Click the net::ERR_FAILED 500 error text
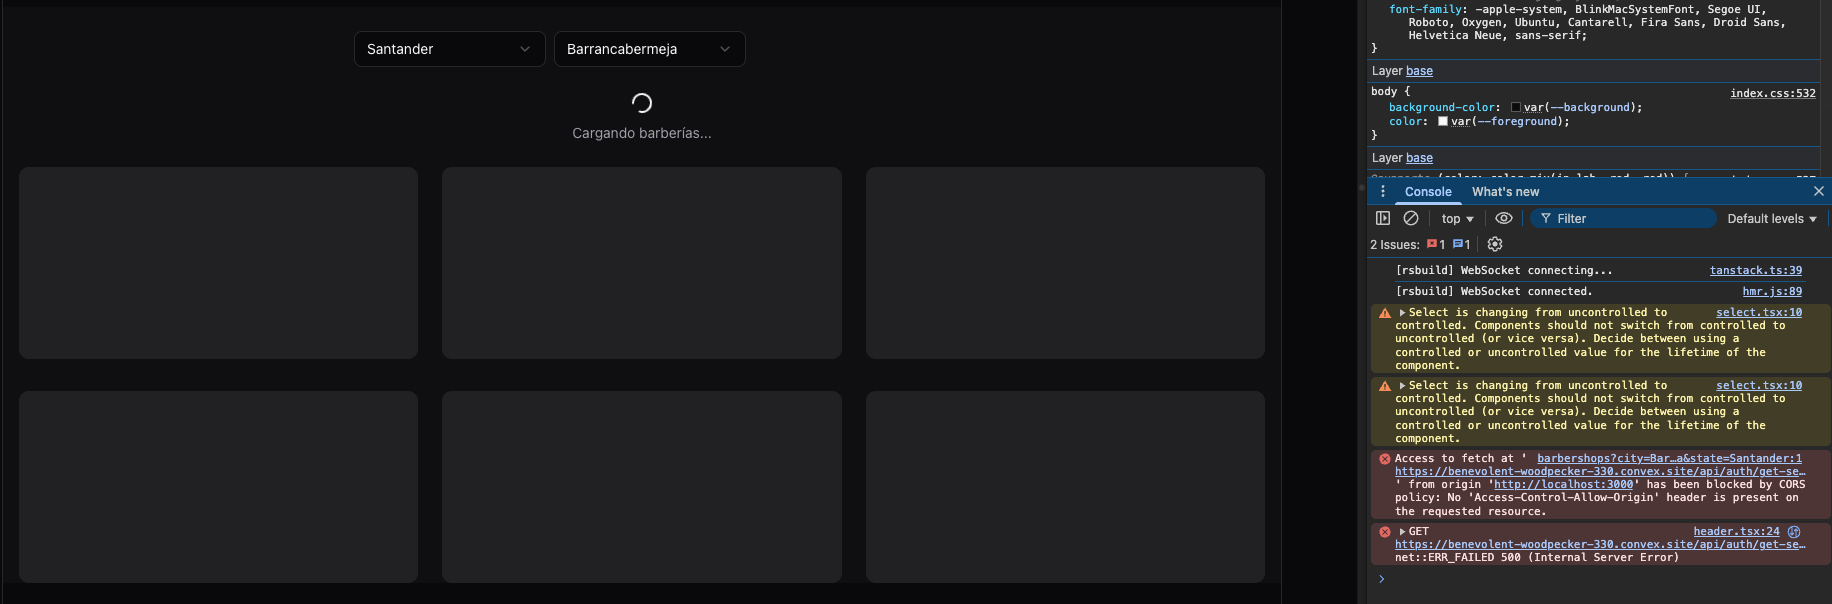1832x604 pixels. (1537, 558)
